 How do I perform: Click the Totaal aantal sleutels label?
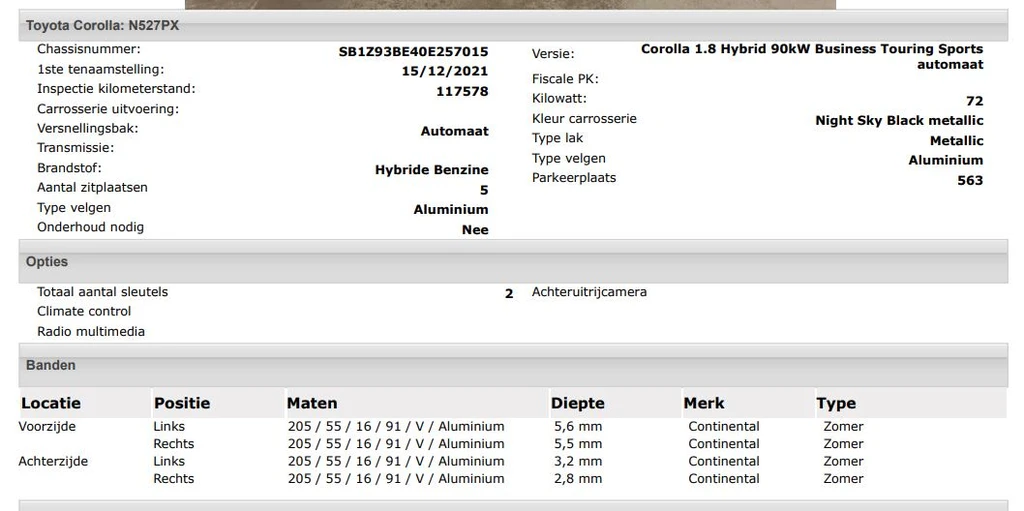pyautogui.click(x=103, y=292)
